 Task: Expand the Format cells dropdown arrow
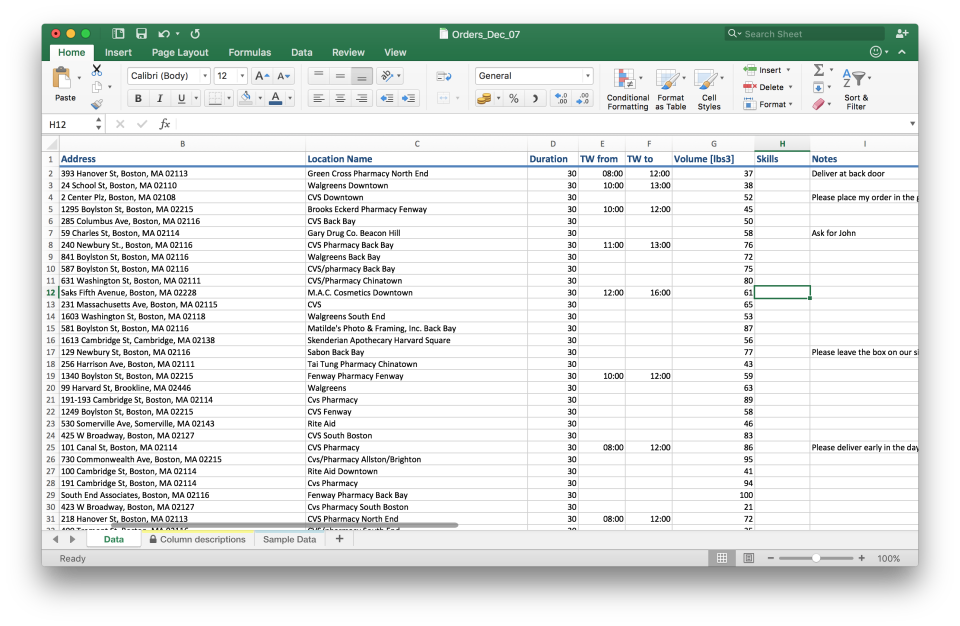tap(791, 104)
